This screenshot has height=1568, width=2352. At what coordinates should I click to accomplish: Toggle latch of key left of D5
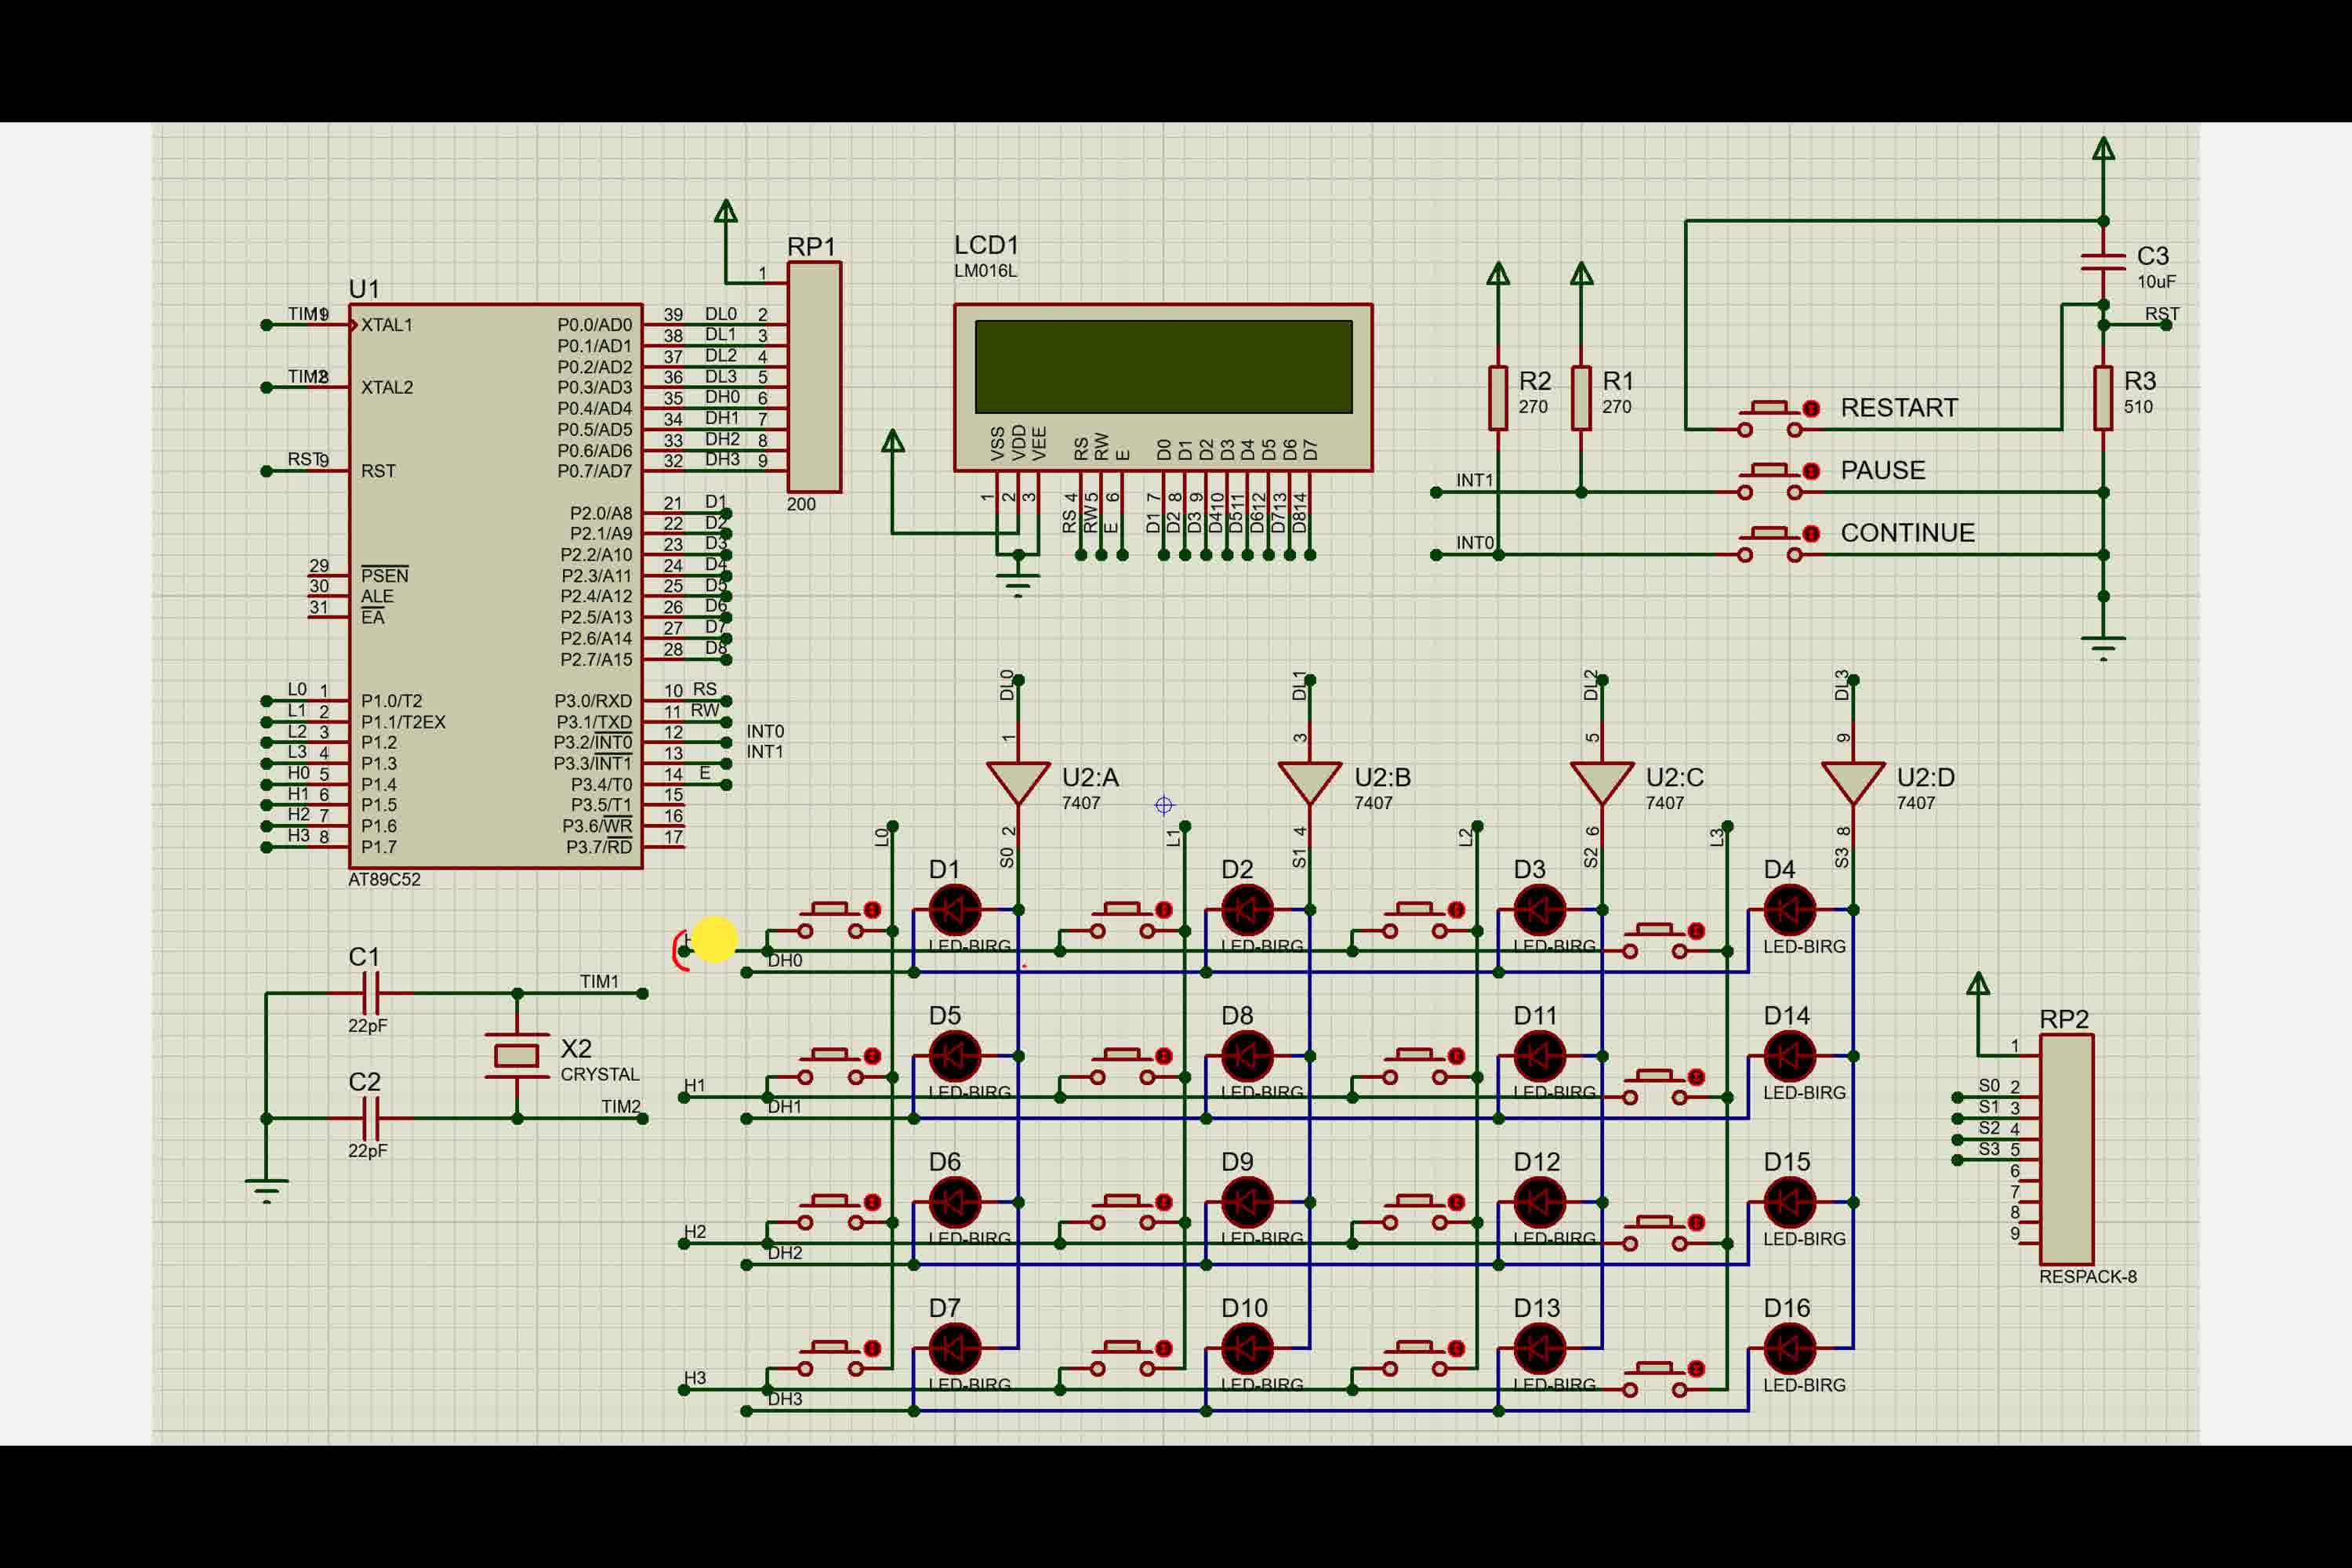[872, 1056]
